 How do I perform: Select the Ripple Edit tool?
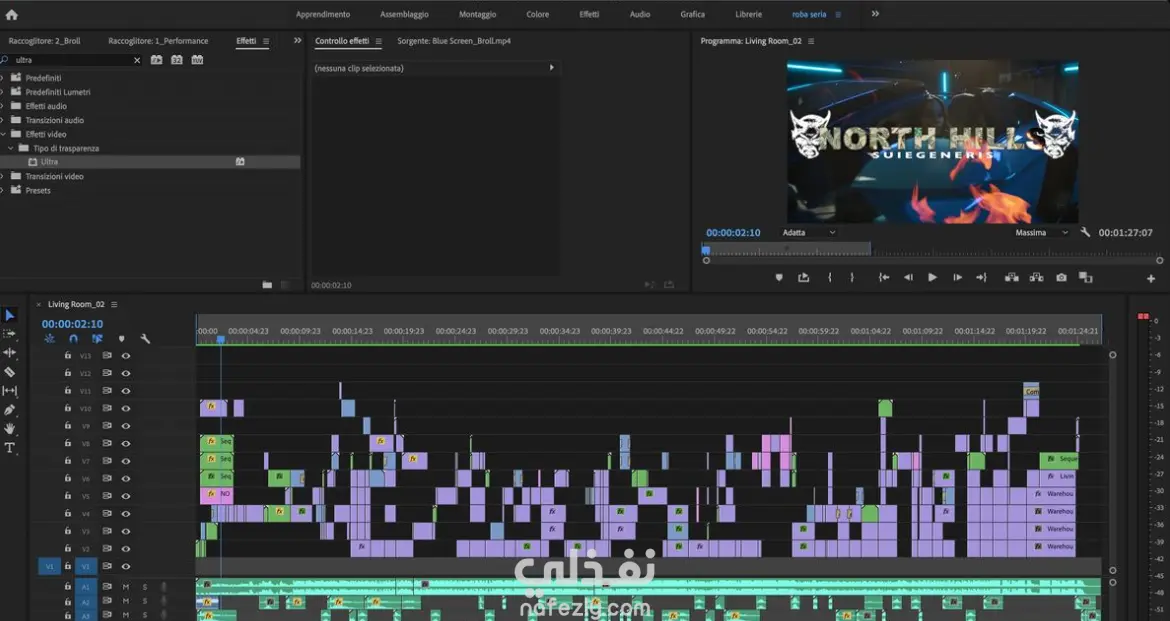pos(10,352)
